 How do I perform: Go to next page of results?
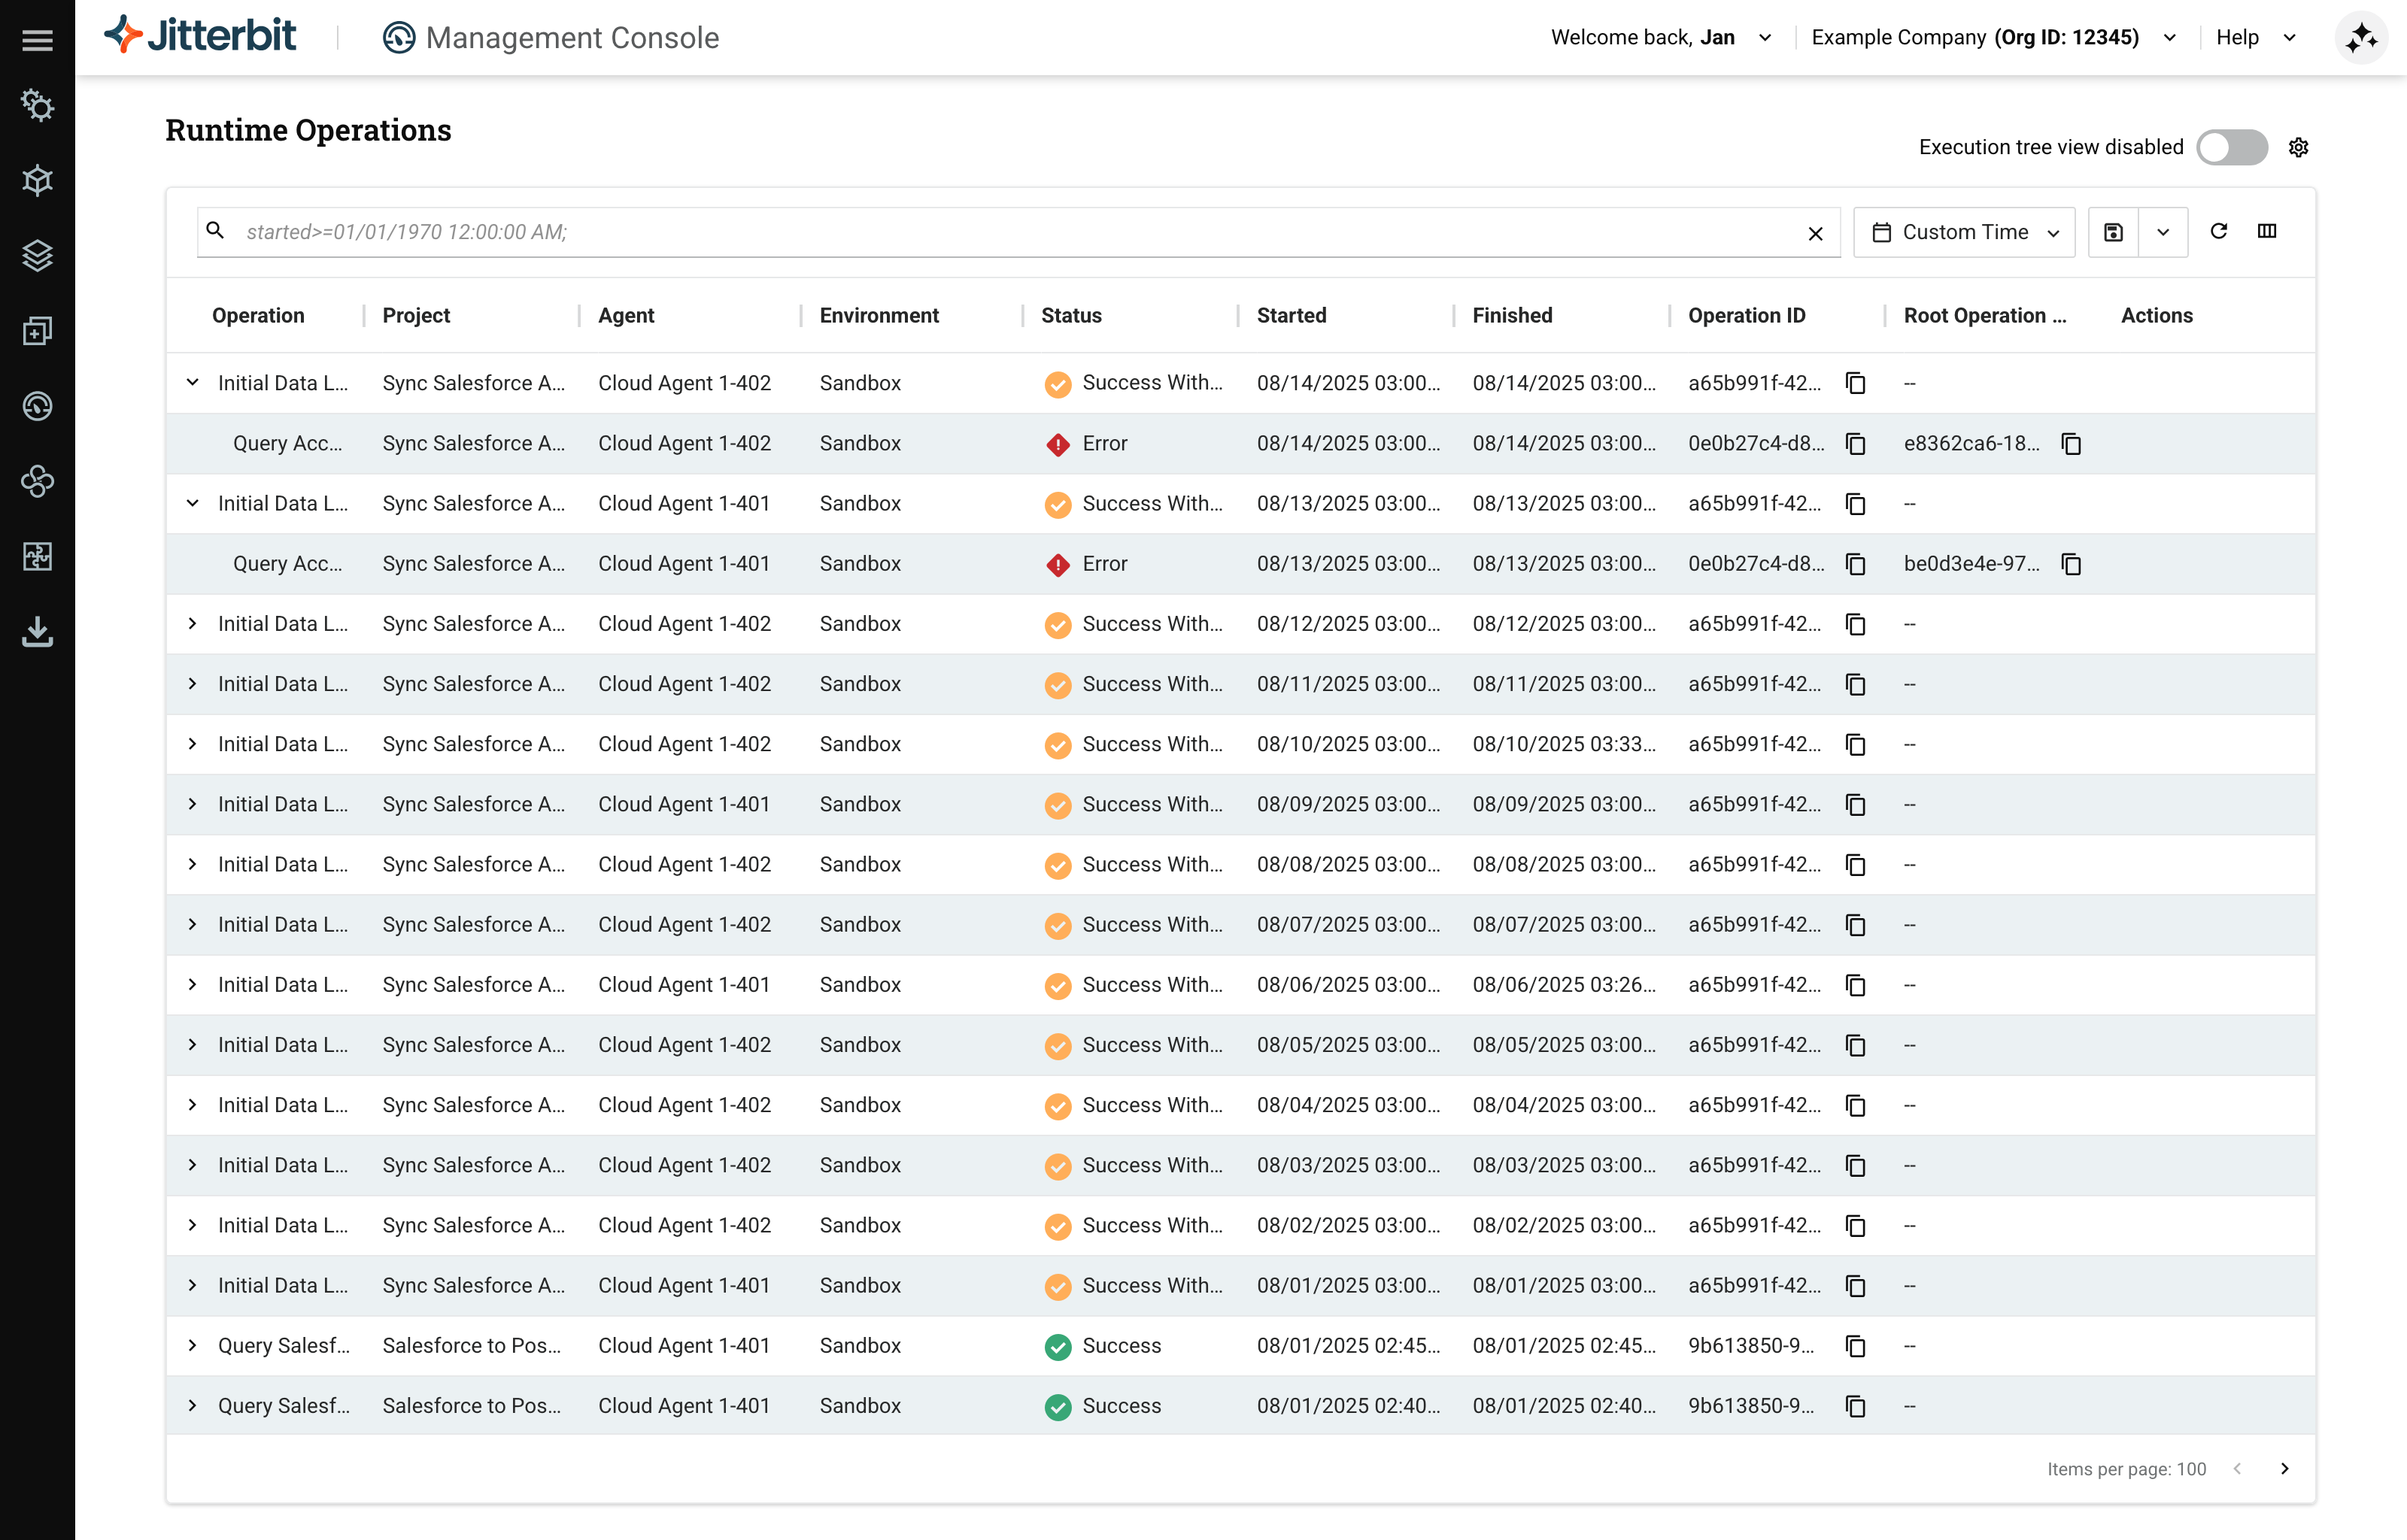click(x=2285, y=1468)
